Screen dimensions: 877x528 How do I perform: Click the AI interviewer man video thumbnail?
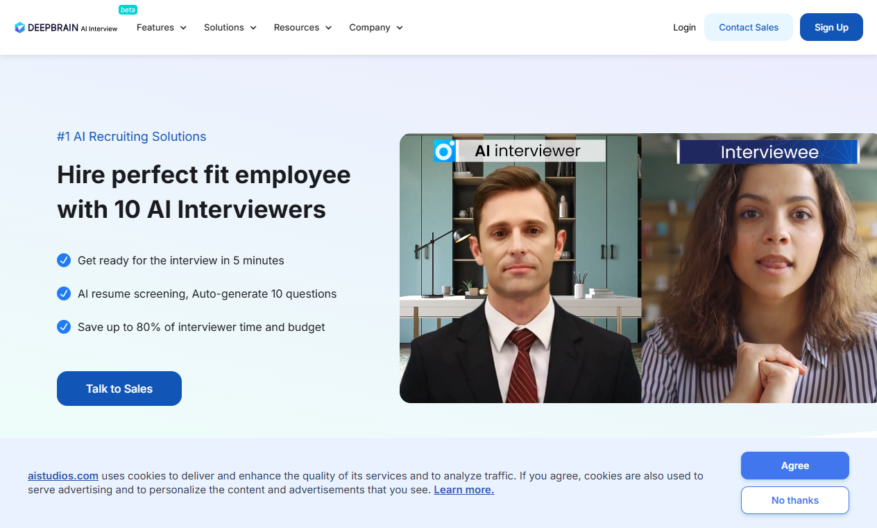click(x=520, y=268)
